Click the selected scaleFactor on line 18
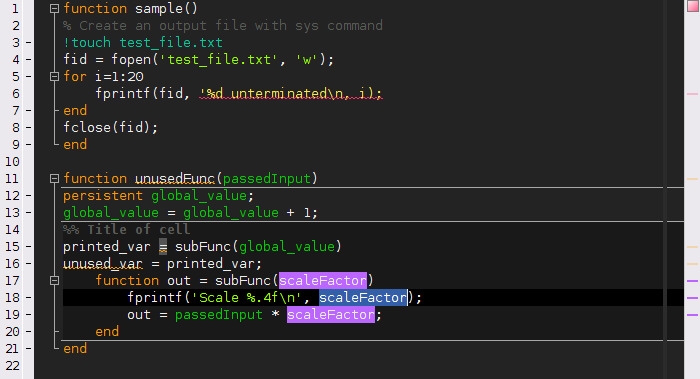 point(362,297)
